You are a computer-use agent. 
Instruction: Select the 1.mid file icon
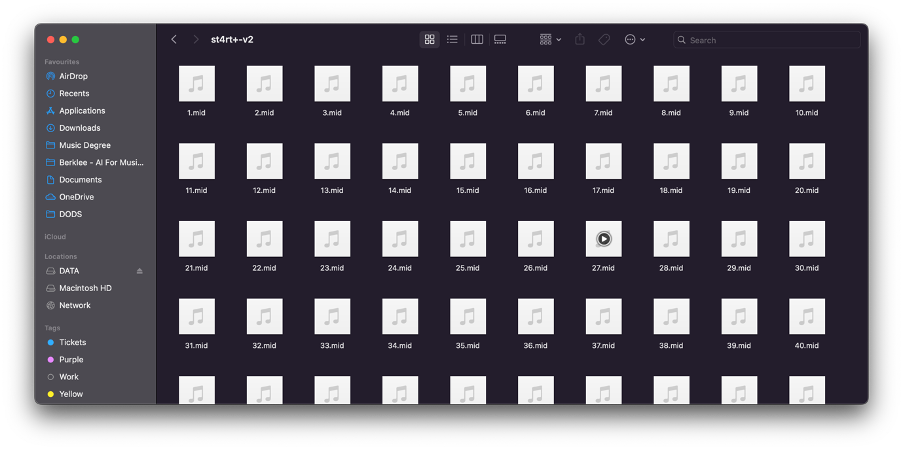[197, 84]
